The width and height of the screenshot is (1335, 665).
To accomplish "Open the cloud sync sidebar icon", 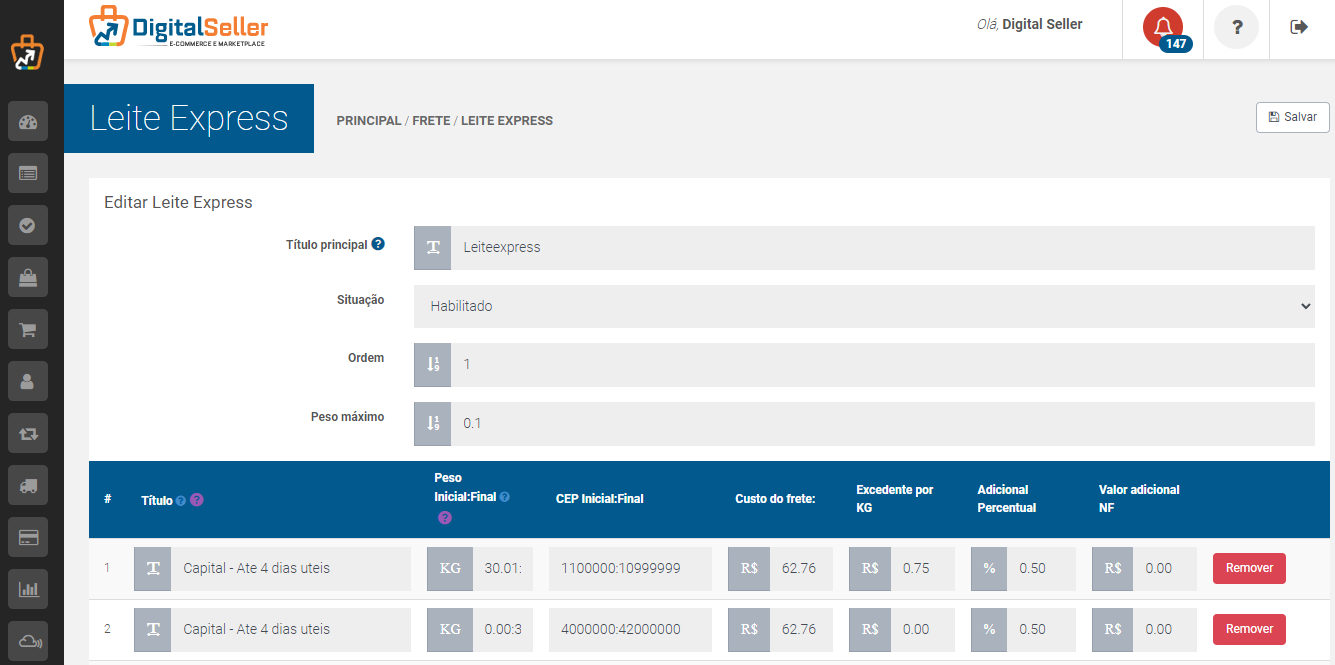I will click(28, 641).
